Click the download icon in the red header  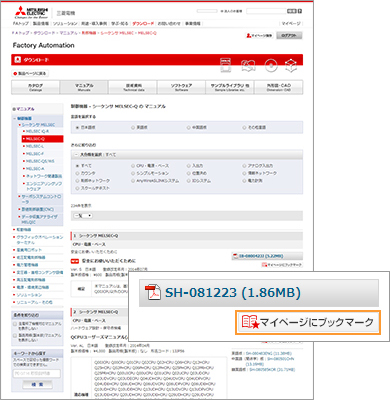pos(17,60)
